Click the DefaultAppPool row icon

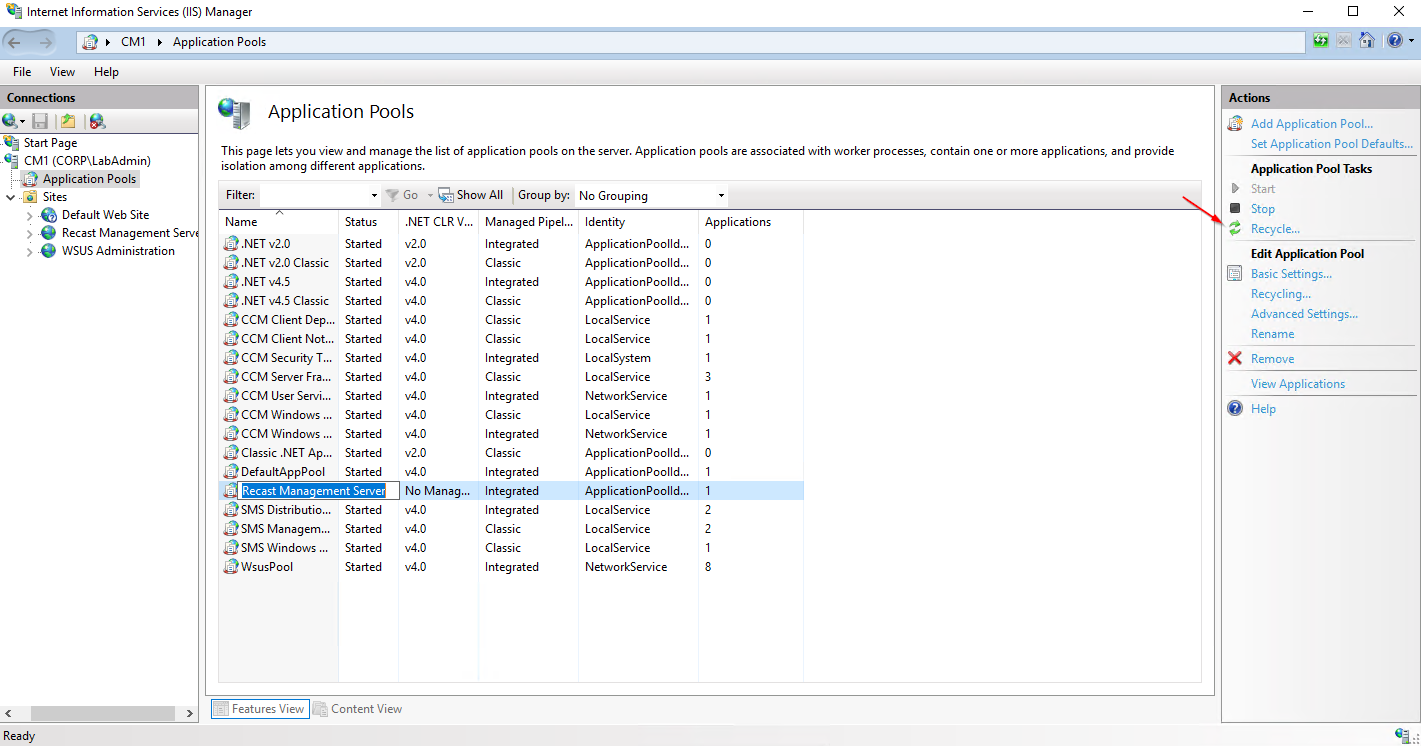232,472
